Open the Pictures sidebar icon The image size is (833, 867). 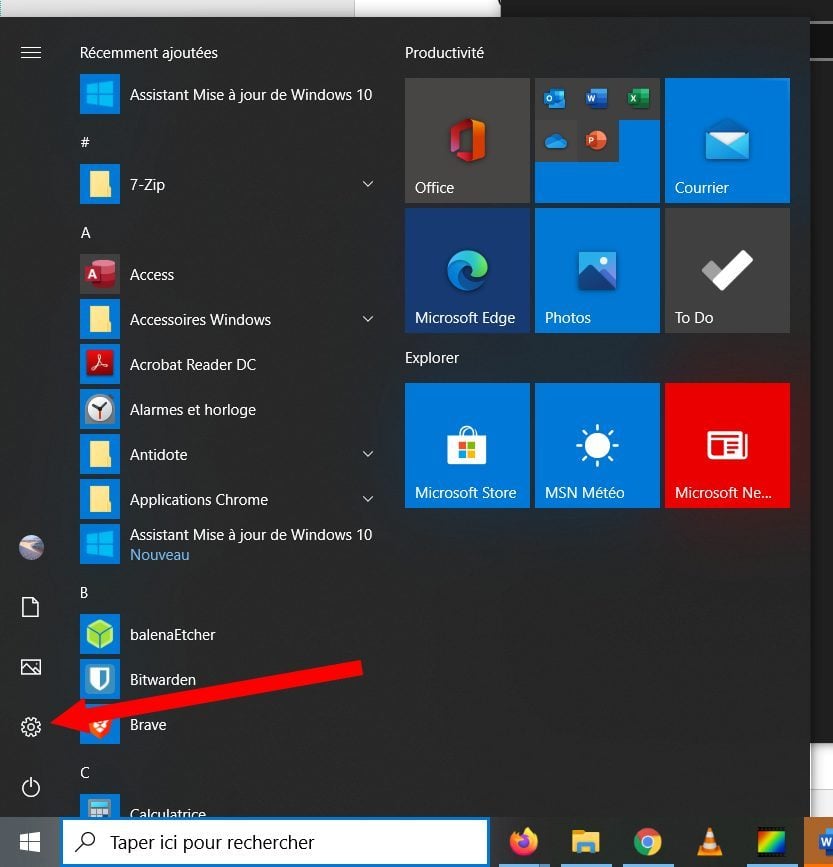click(31, 667)
